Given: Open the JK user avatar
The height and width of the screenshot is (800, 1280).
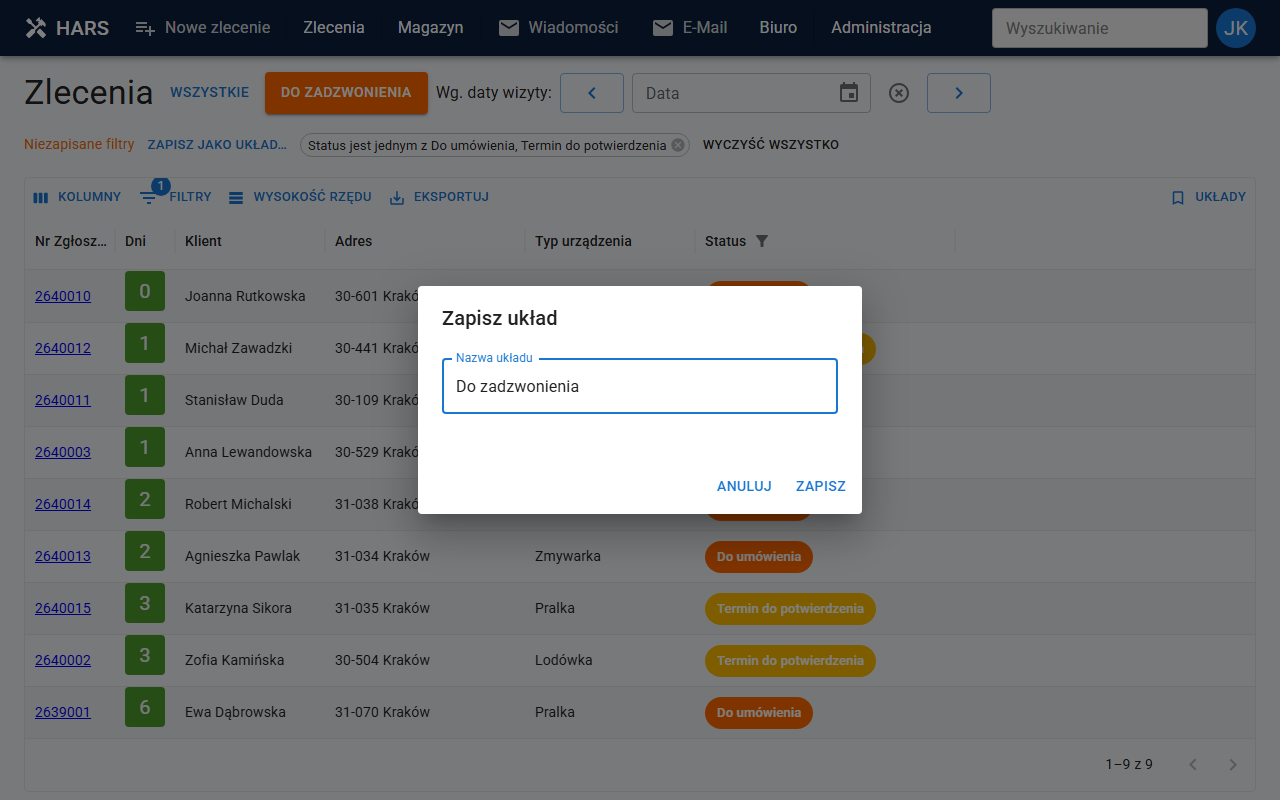Looking at the screenshot, I should click(1236, 28).
